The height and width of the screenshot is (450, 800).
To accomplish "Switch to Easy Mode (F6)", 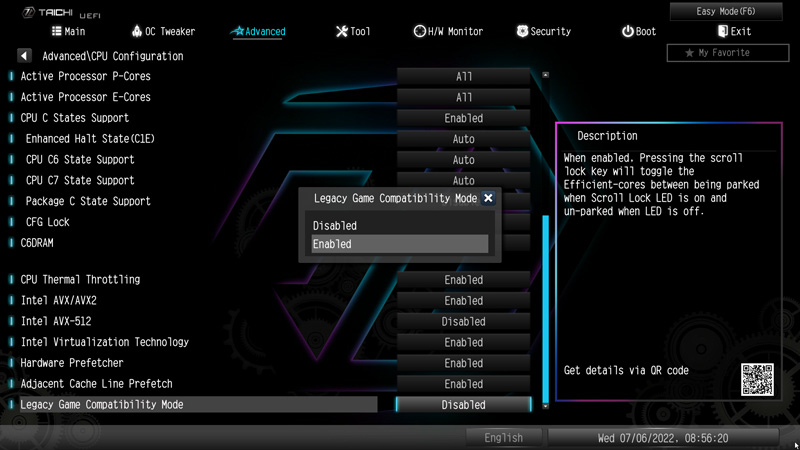I will (x=726, y=11).
